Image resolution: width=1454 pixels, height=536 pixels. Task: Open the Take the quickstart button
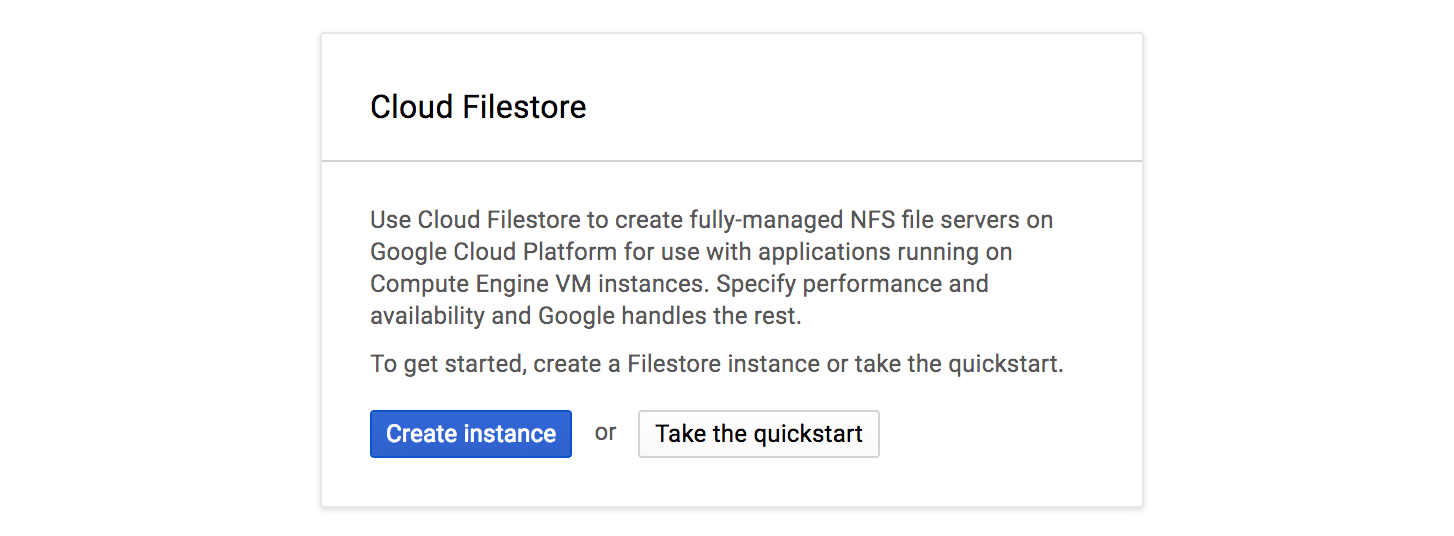[759, 434]
